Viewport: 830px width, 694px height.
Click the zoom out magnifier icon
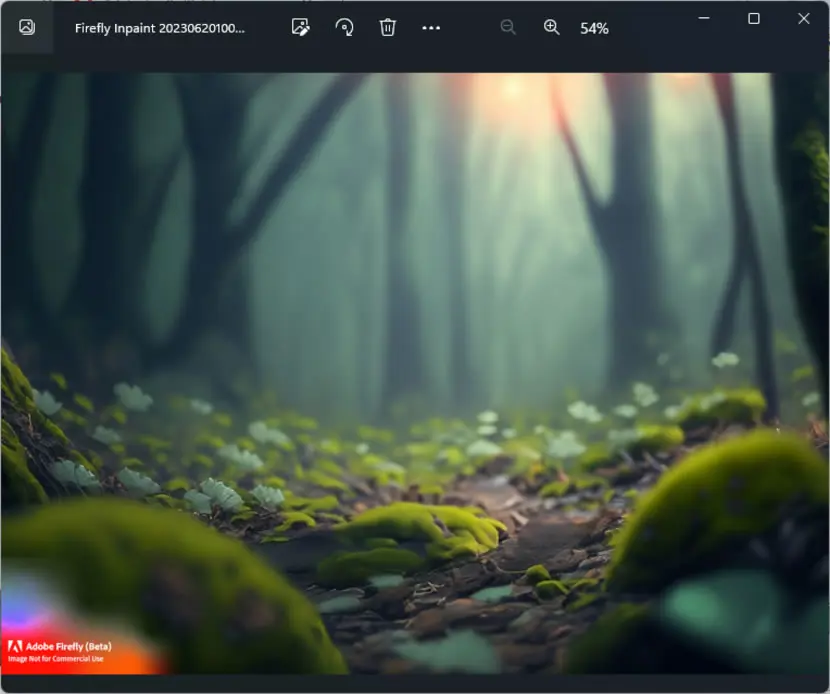[x=508, y=28]
